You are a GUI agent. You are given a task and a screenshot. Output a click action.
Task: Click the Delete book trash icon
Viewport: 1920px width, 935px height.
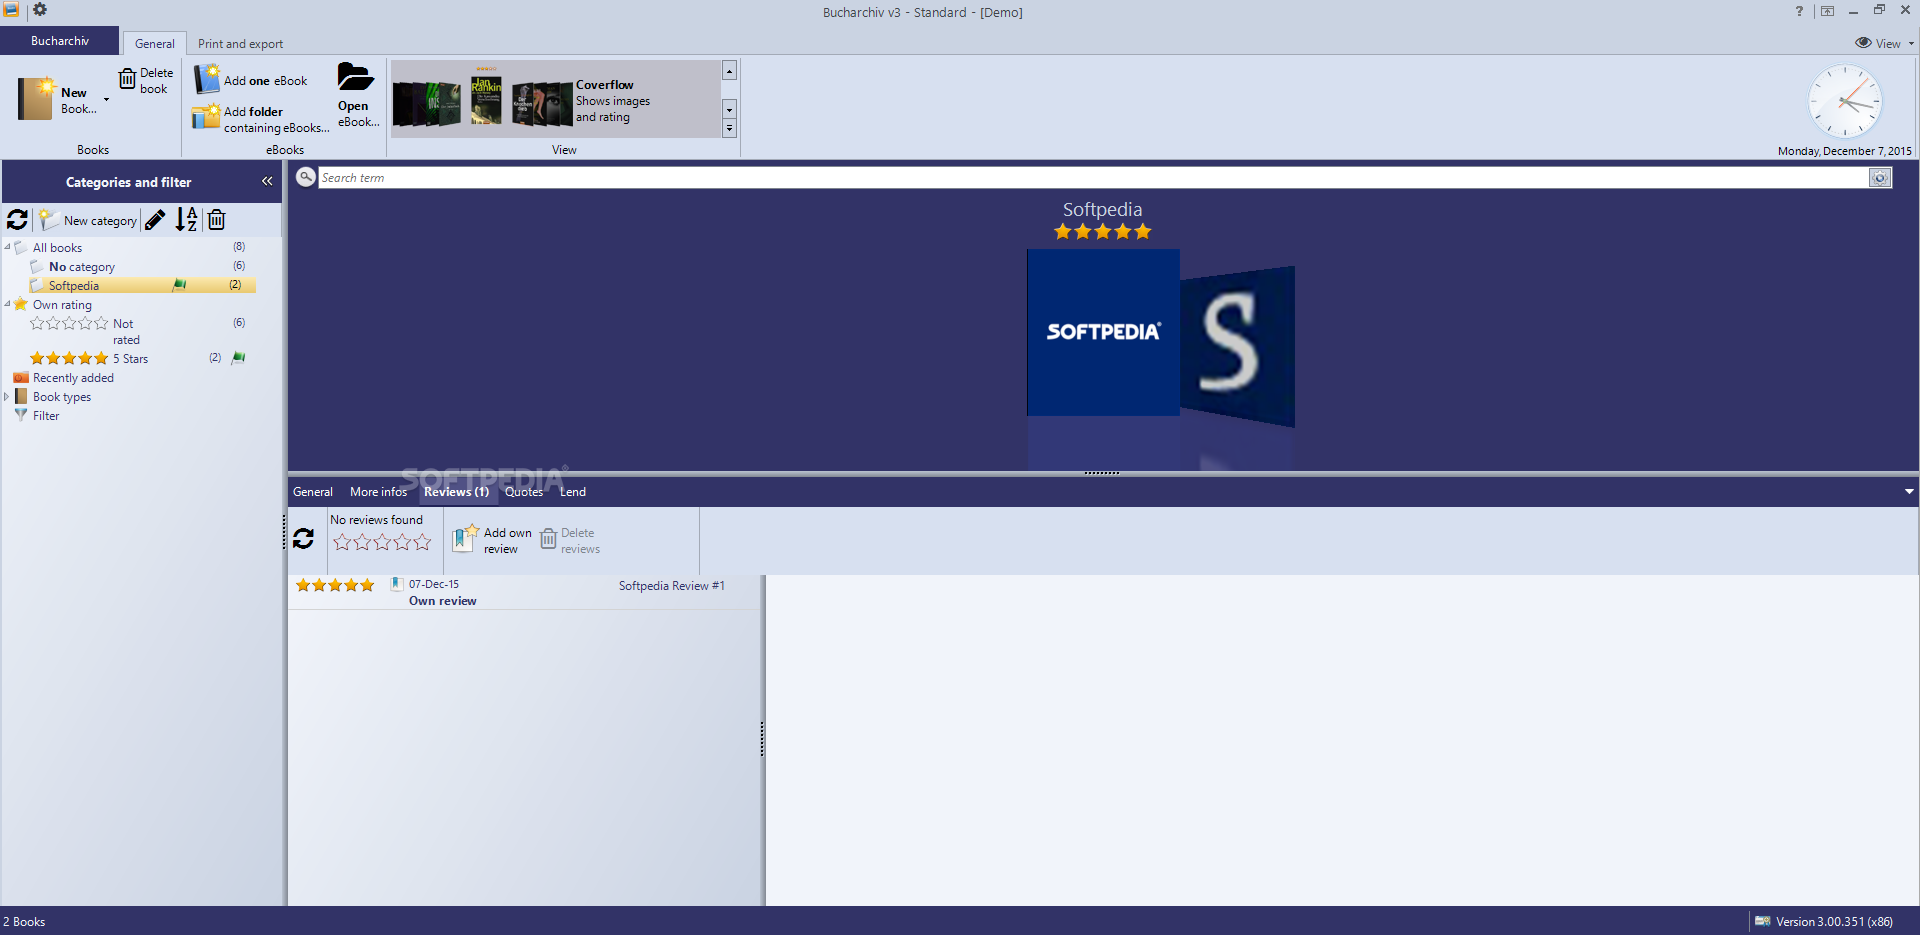pyautogui.click(x=127, y=79)
